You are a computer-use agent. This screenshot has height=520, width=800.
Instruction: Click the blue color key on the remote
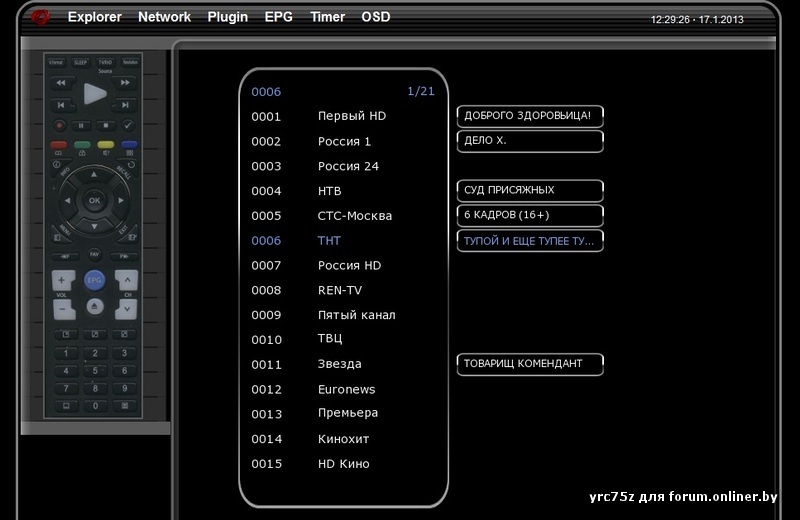(129, 145)
